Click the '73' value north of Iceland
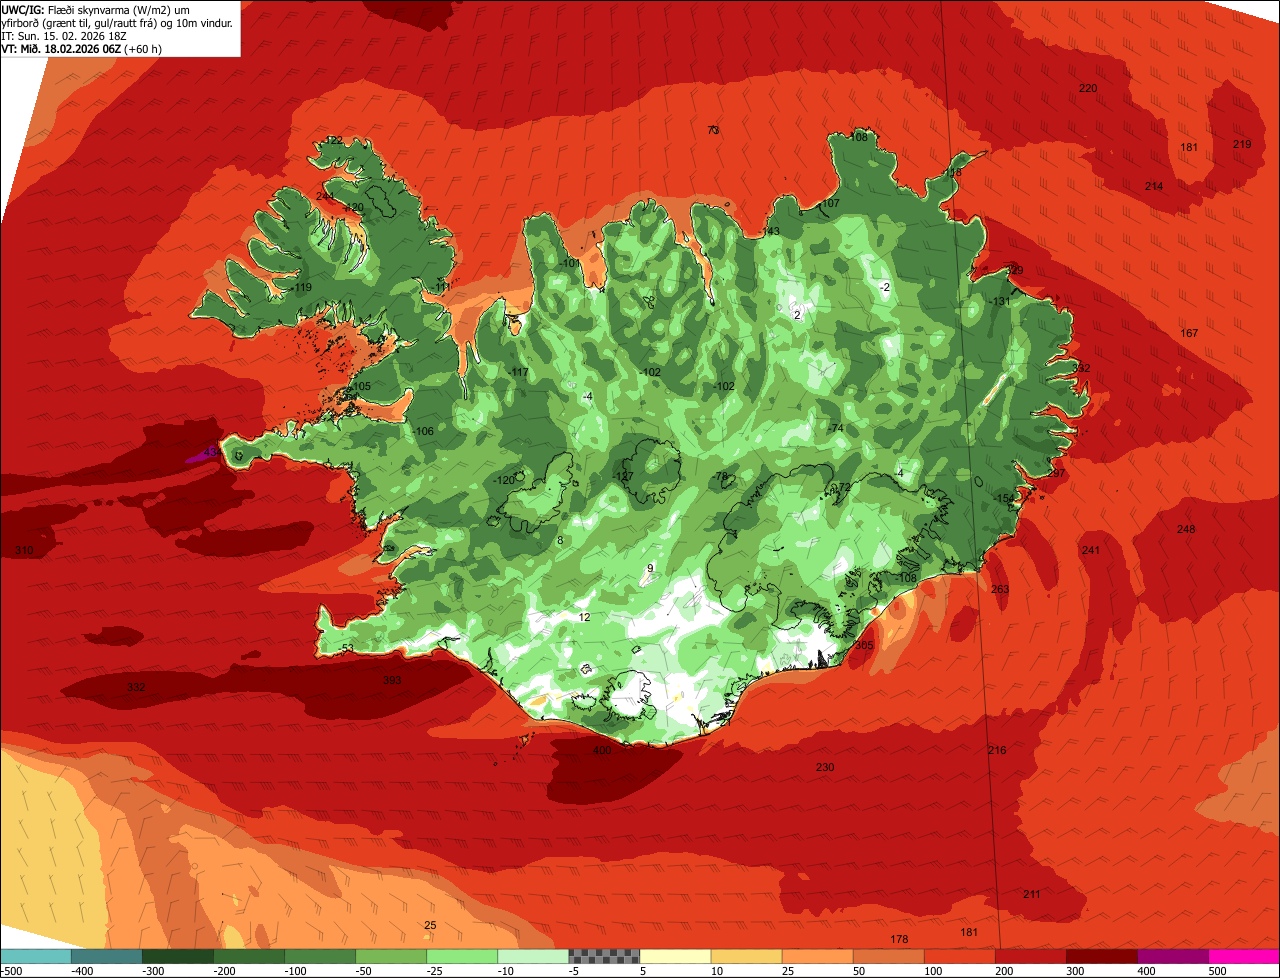This screenshot has height=978, width=1280. coord(713,130)
